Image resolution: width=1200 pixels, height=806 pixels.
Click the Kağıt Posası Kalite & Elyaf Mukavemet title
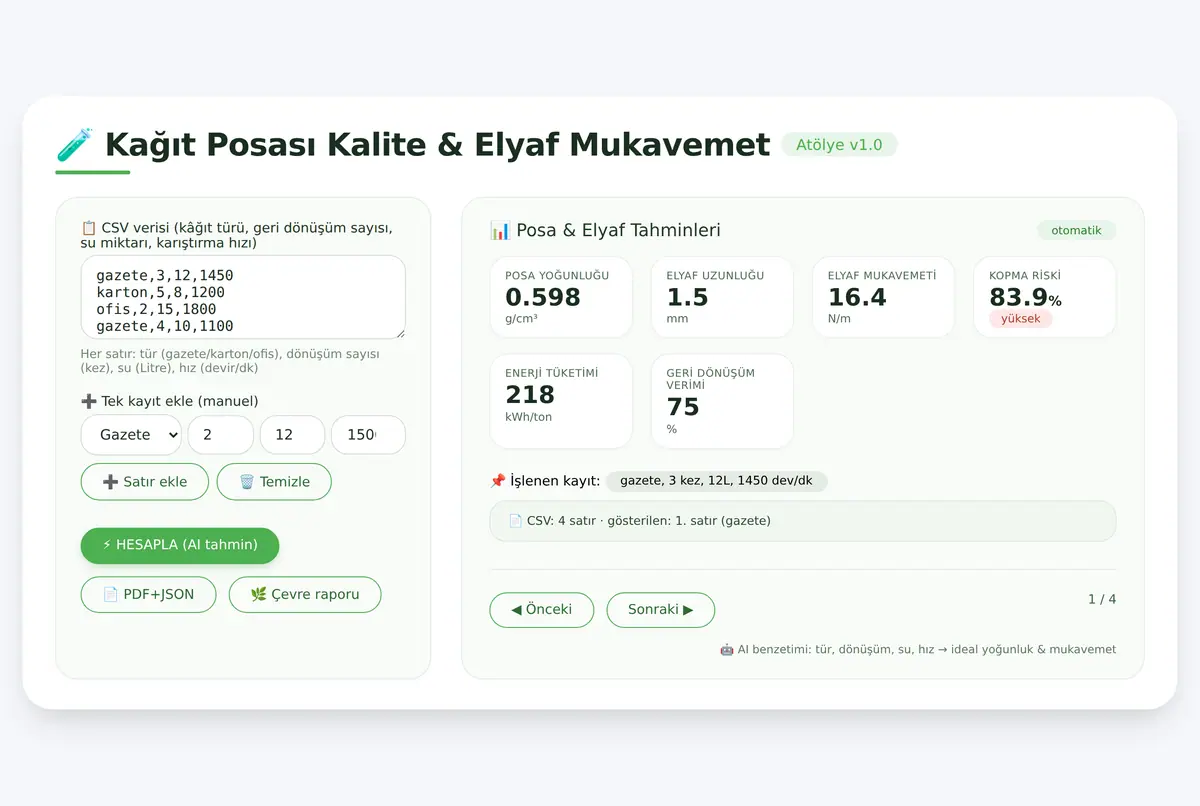pyautogui.click(x=437, y=145)
